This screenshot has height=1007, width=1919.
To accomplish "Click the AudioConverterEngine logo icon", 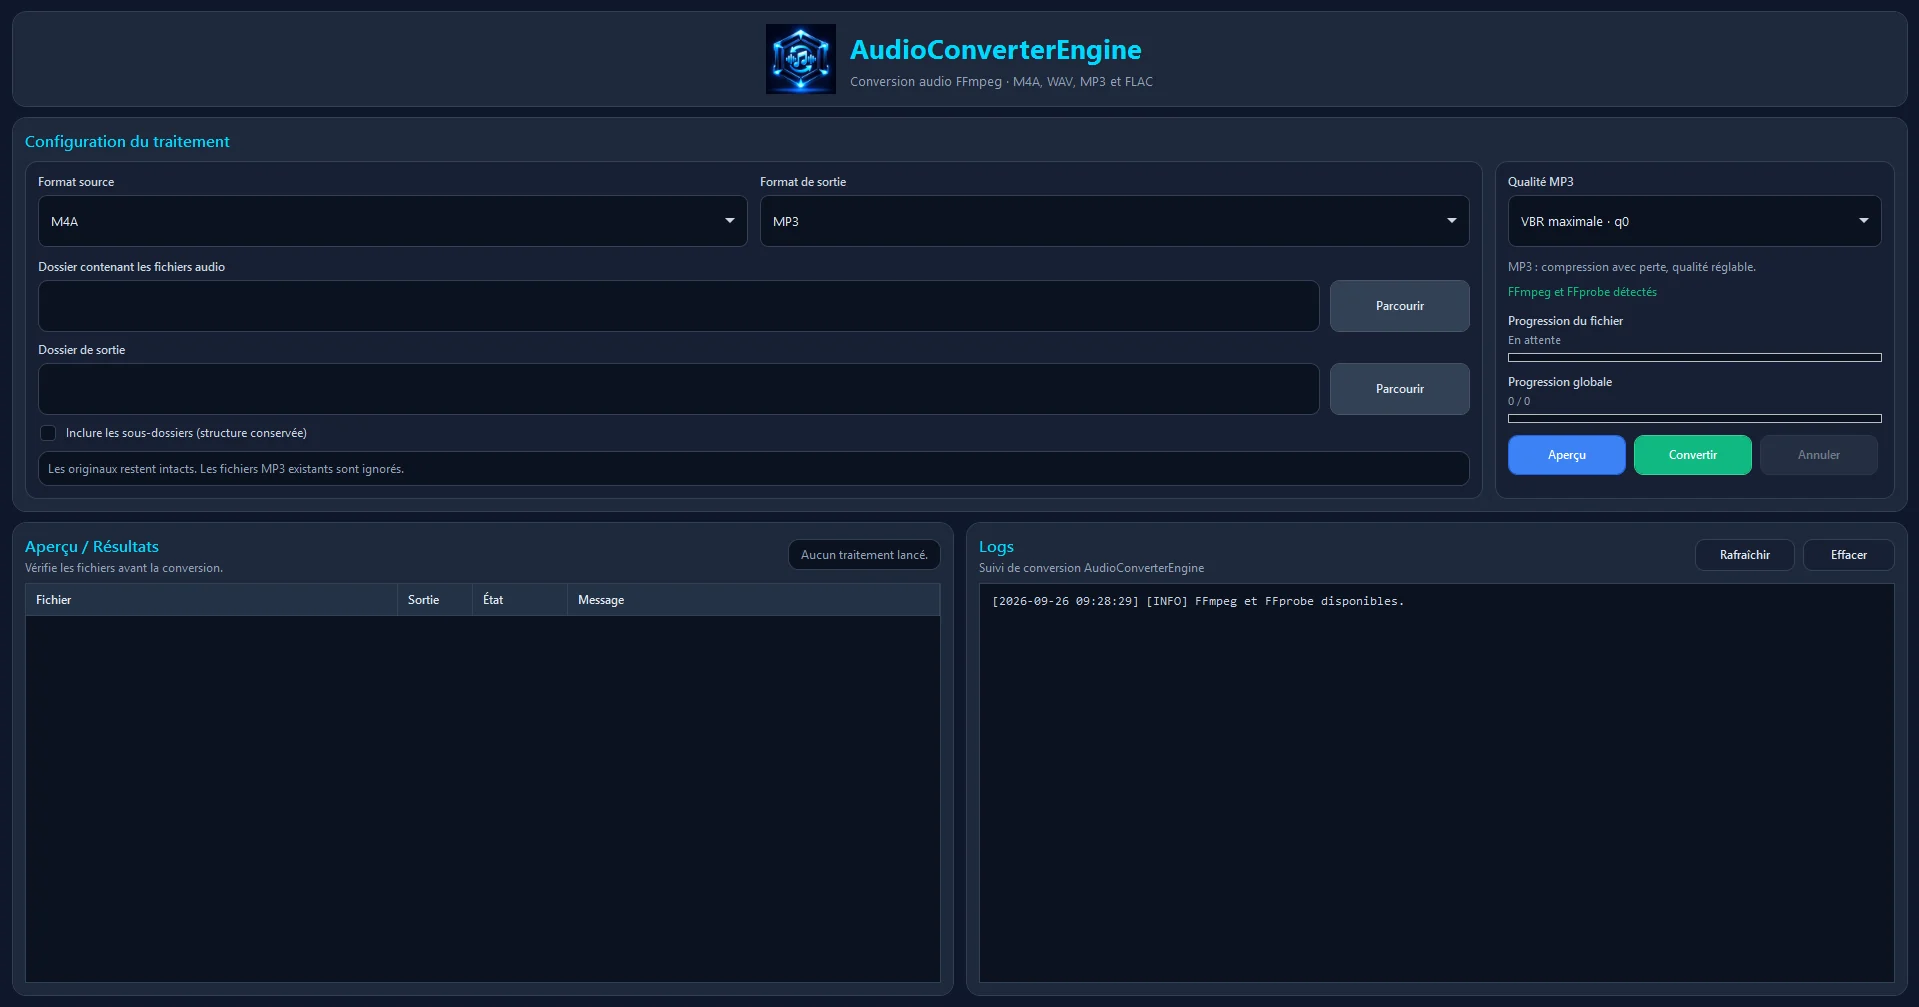I will pos(800,59).
